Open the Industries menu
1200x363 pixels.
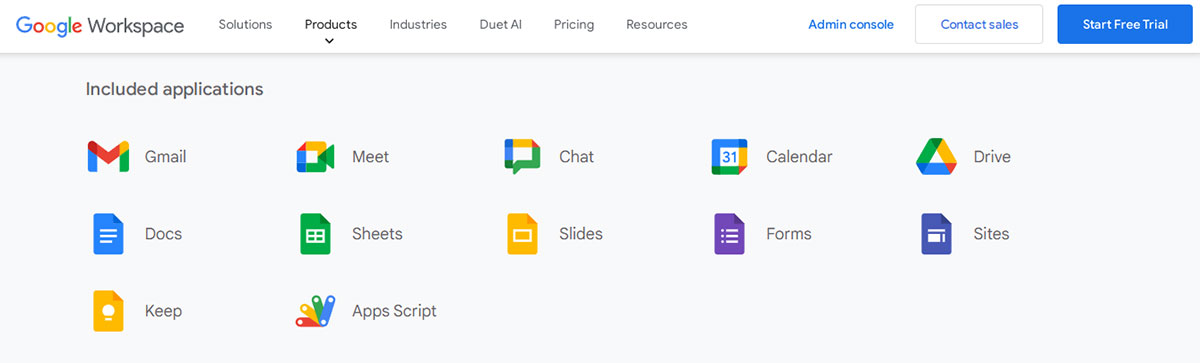point(418,25)
